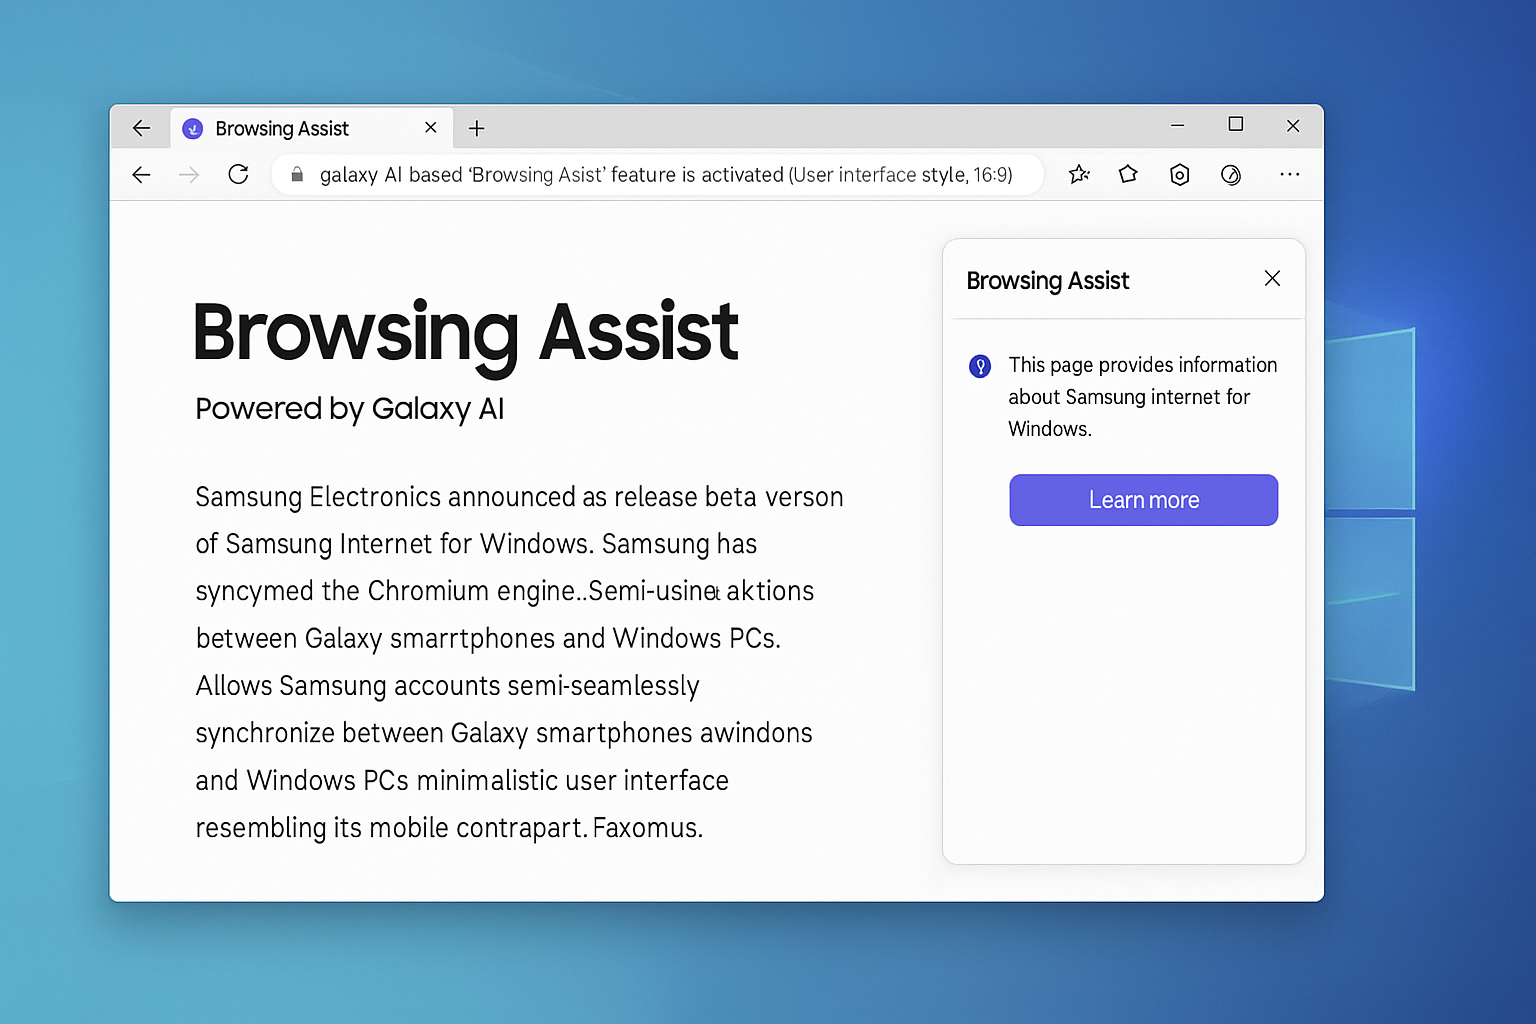The image size is (1536, 1024).
Task: Click the summary text 'This page provides information'
Action: click(1143, 365)
